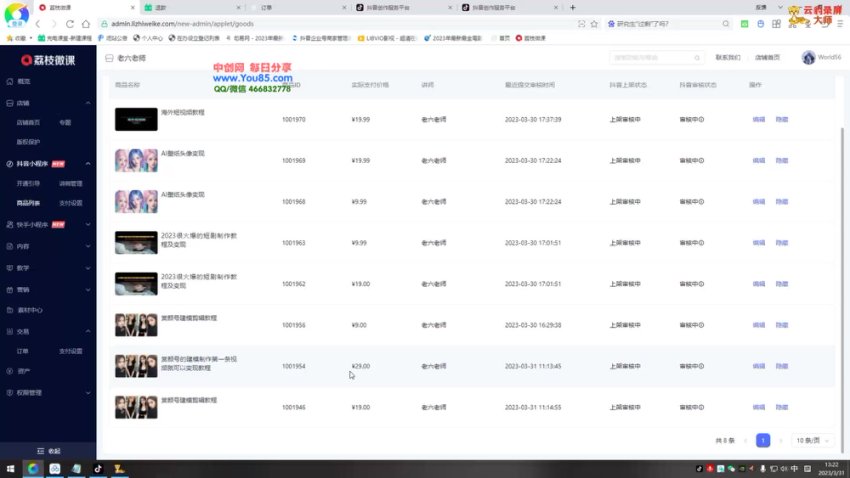Click 编辑 for product 1001970
Viewport: 850px width, 478px height.
[758, 119]
